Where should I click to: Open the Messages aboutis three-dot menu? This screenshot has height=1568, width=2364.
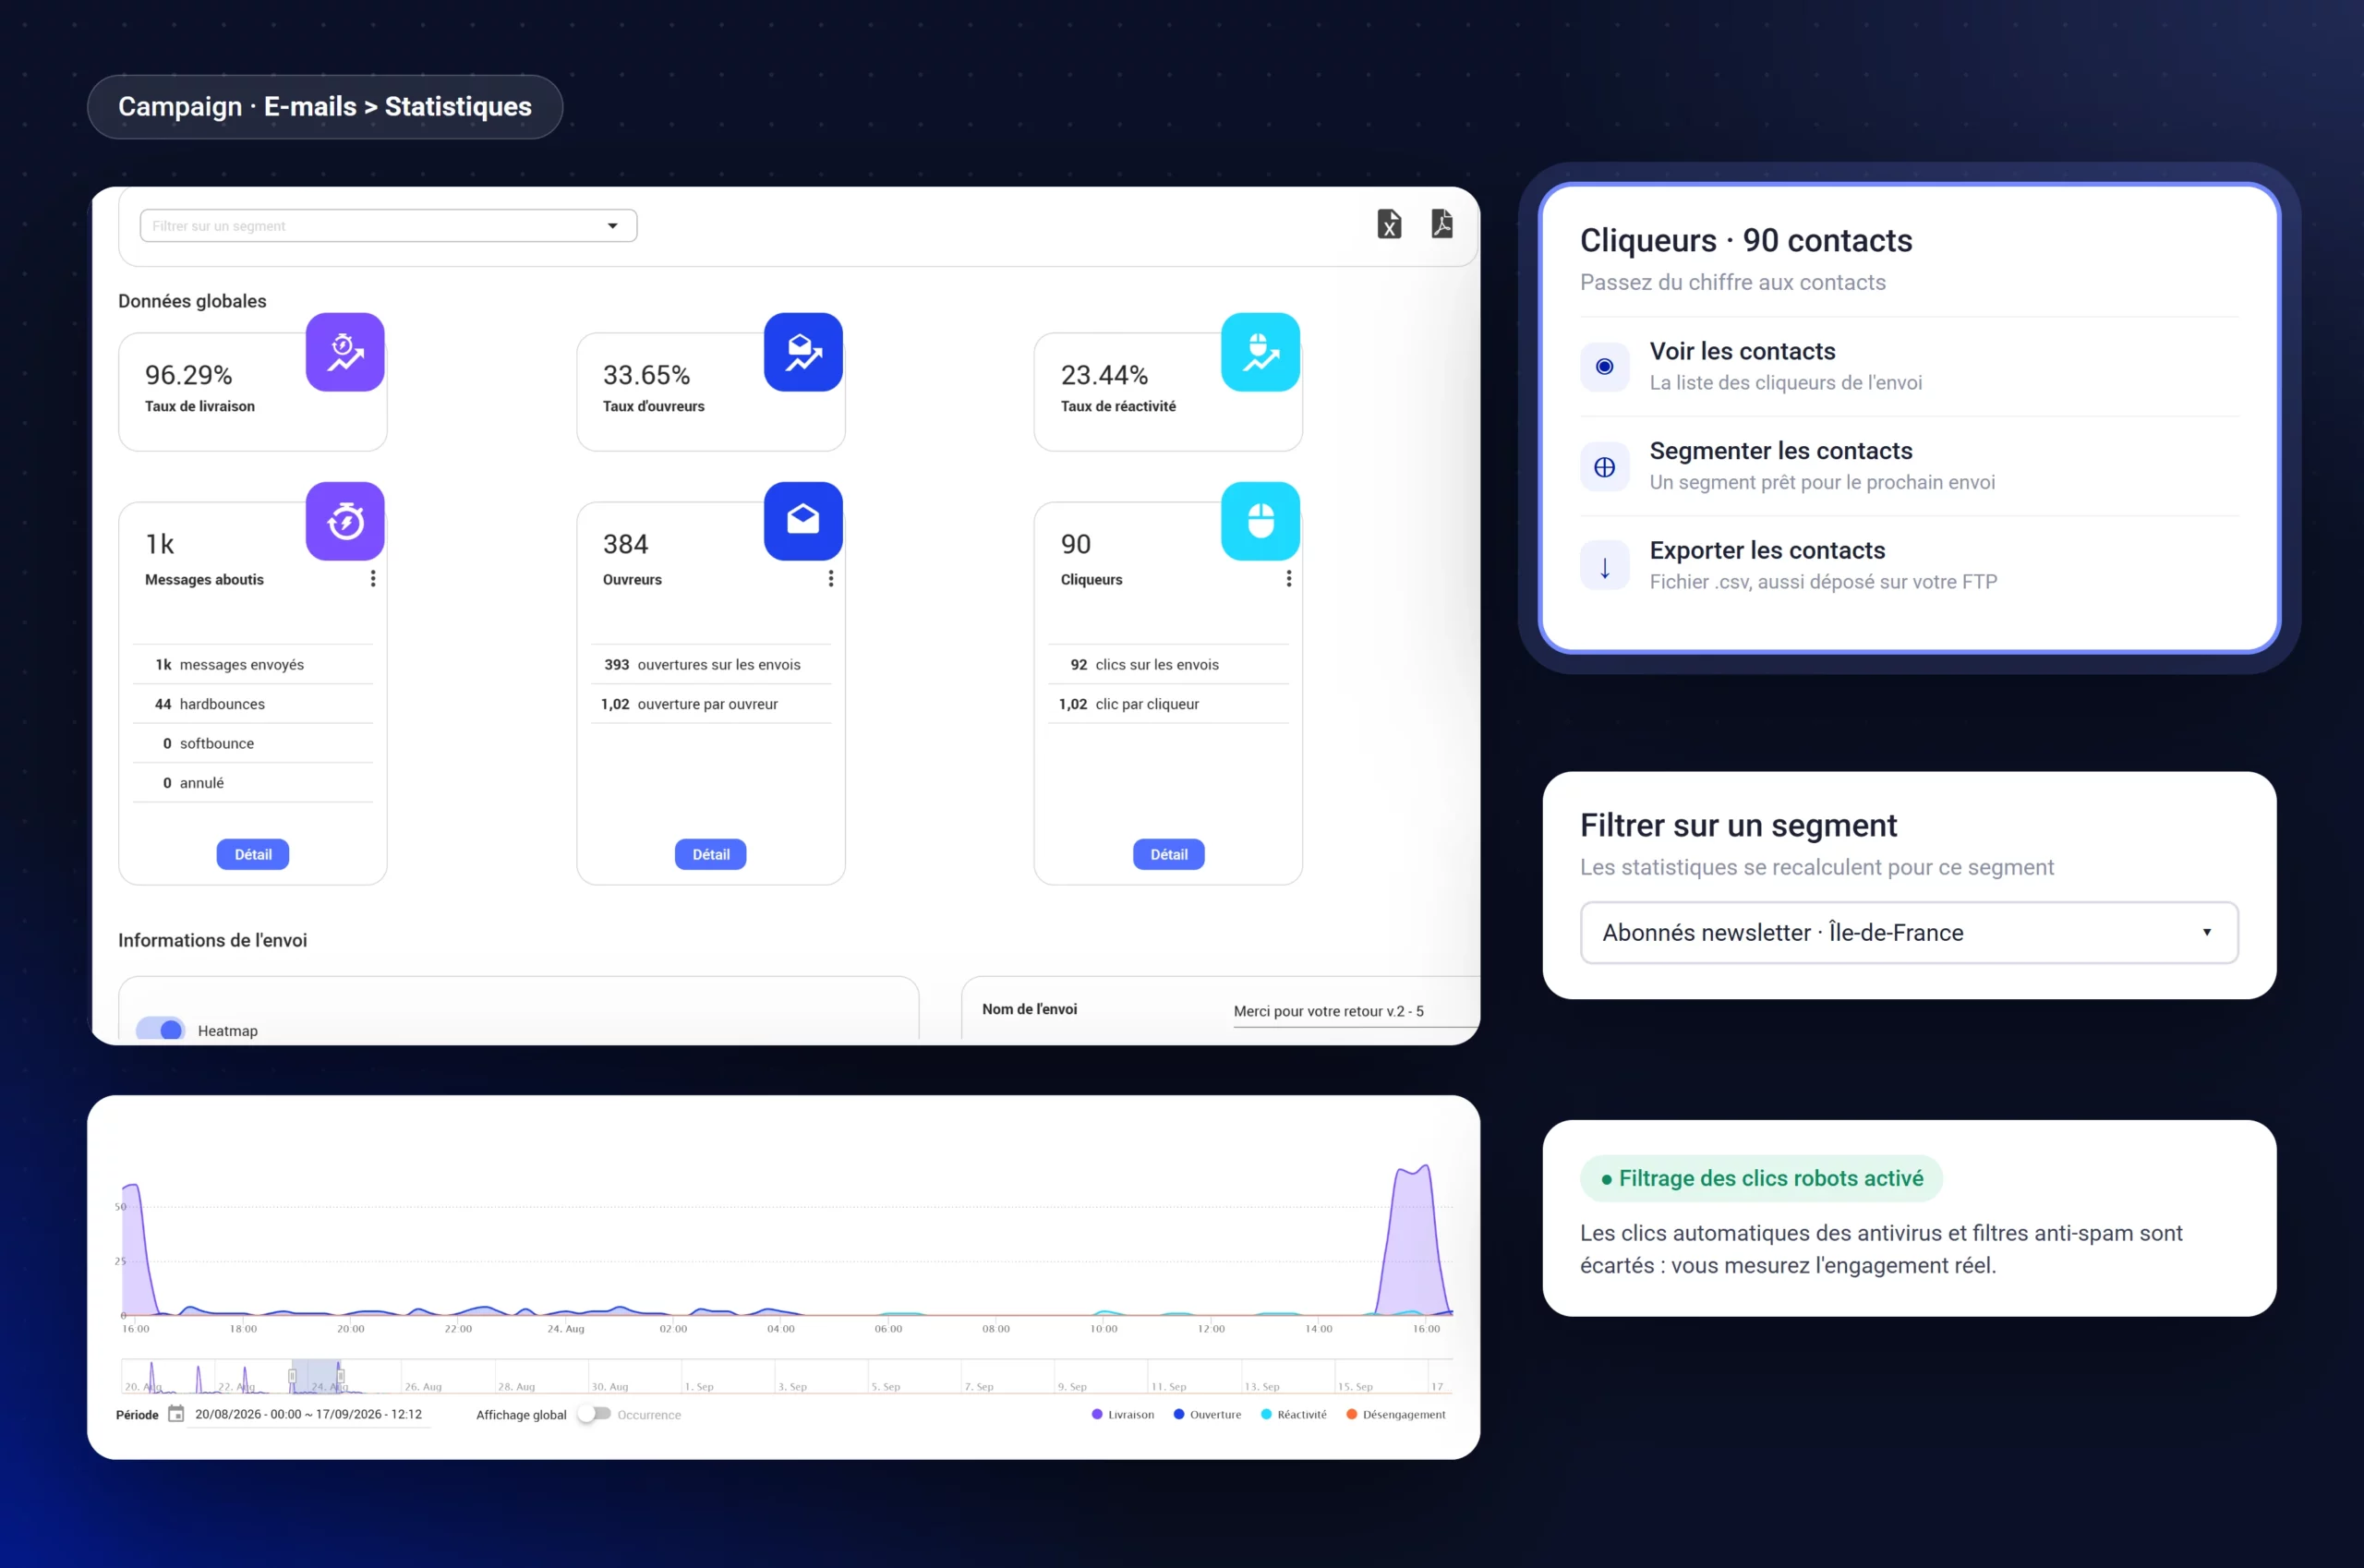(373, 579)
